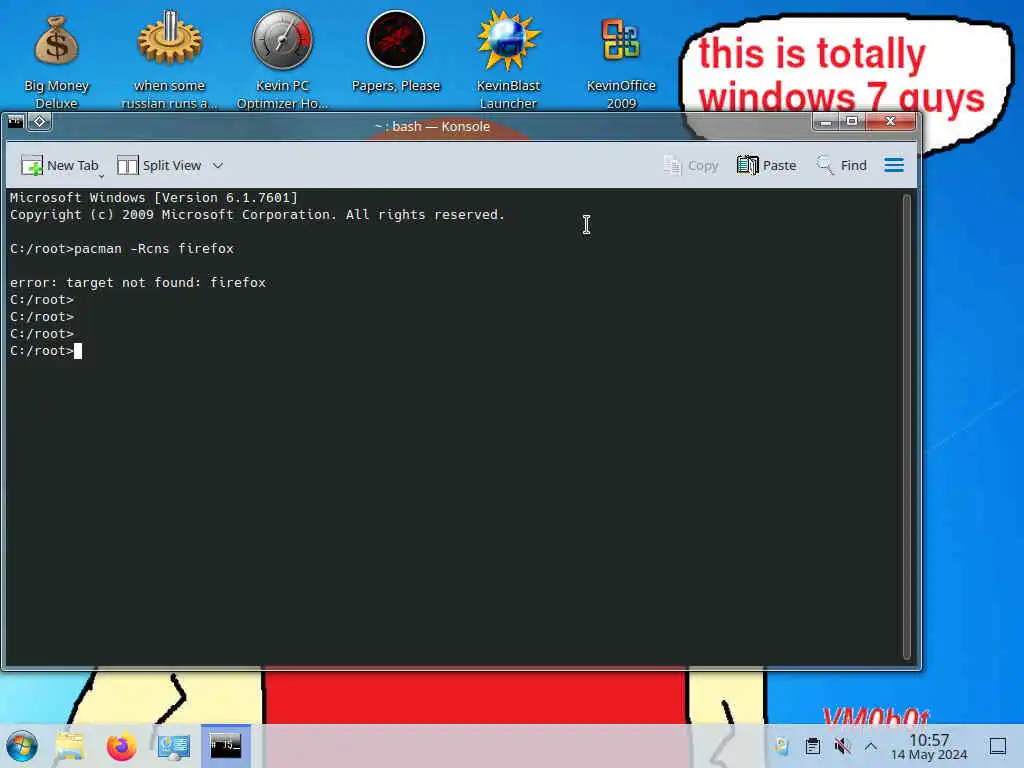Open the gear-shaped russian runs desktop icon
Viewport: 1024px width, 768px height.
coord(169,60)
